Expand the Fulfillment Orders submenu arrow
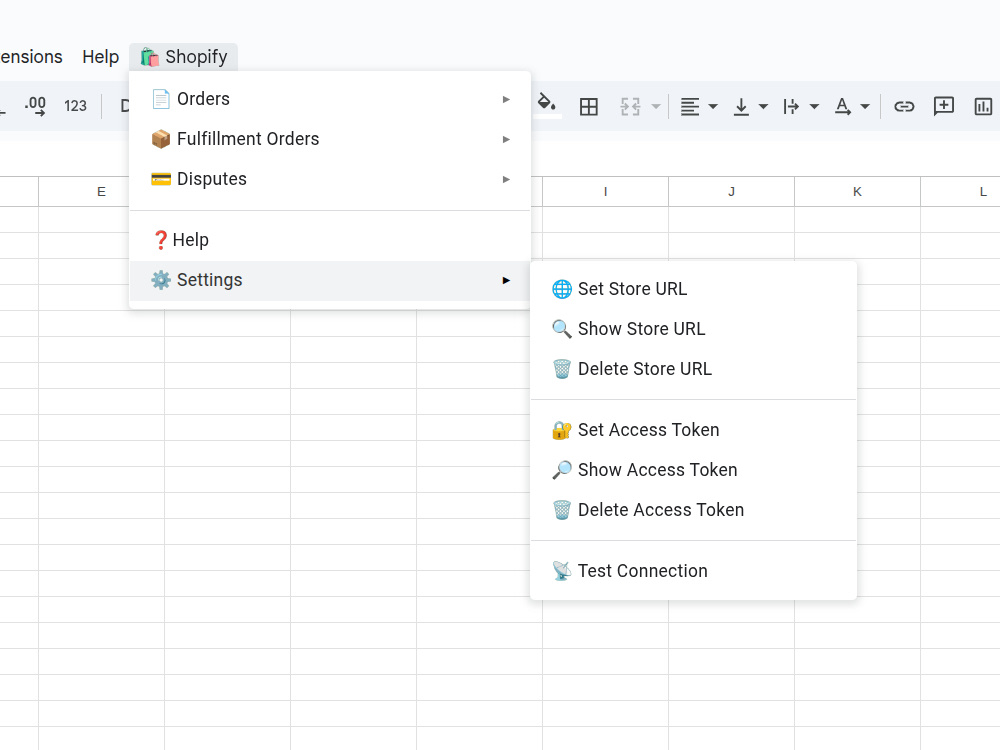The width and height of the screenshot is (1000, 750). [x=506, y=139]
